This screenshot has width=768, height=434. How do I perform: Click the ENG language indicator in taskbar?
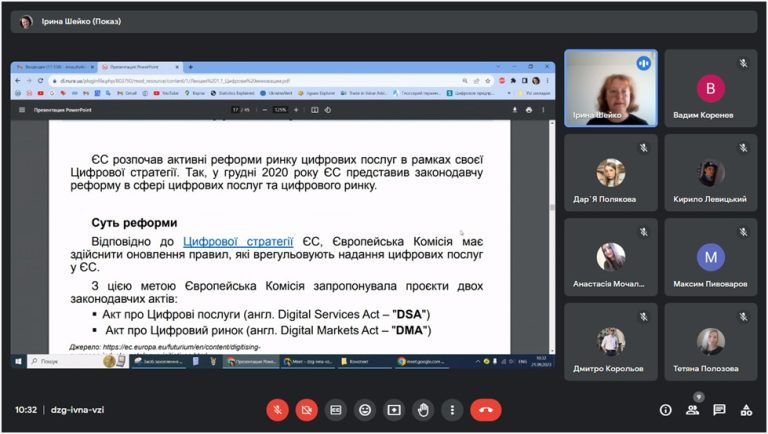coord(523,362)
